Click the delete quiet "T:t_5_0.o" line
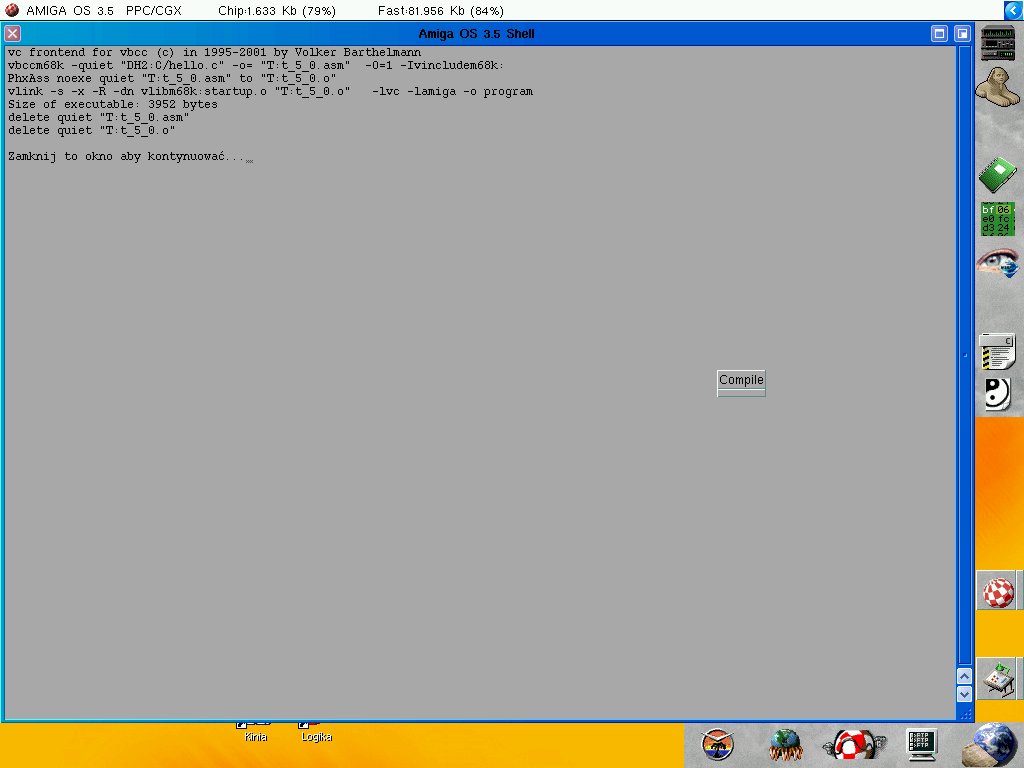This screenshot has width=1024, height=768. [x=91, y=131]
